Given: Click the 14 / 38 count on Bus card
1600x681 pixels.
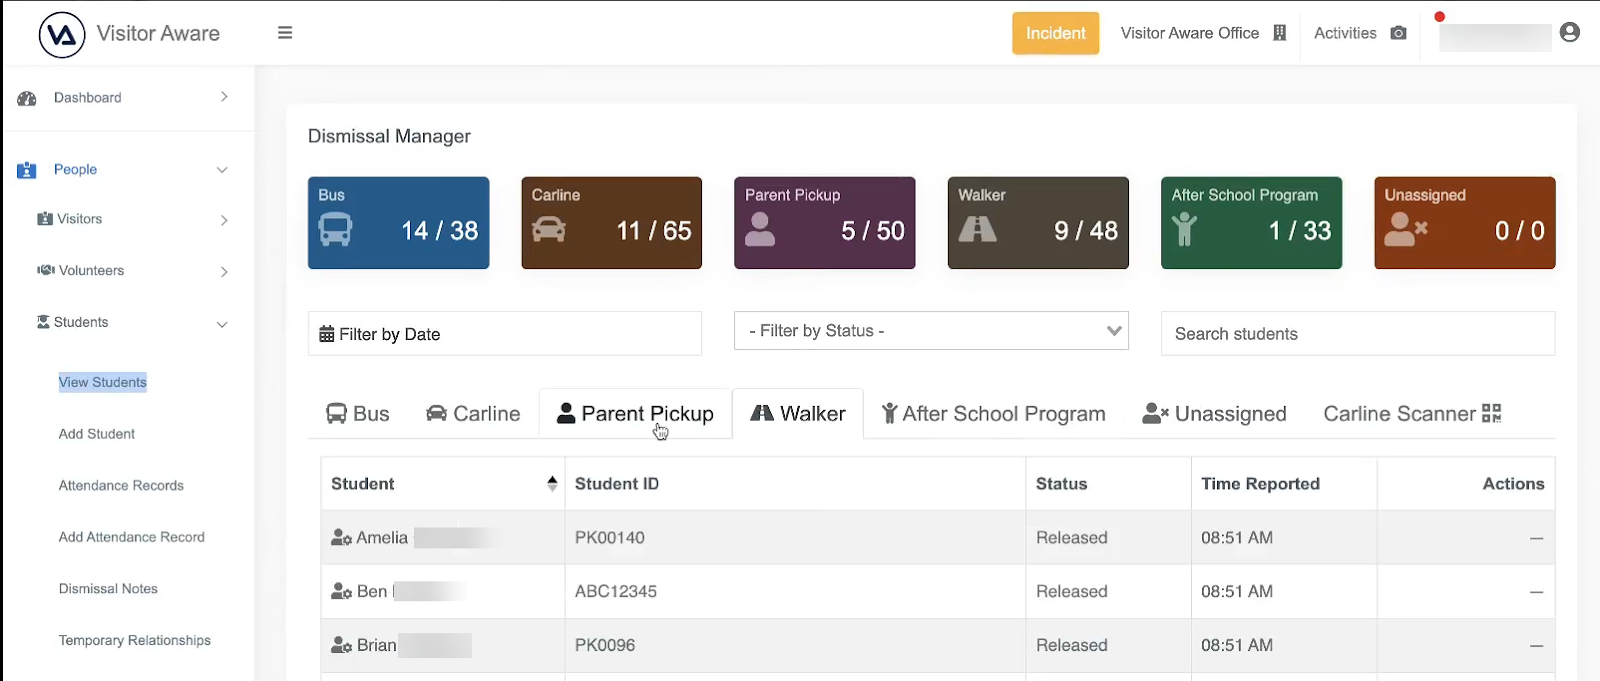Looking at the screenshot, I should point(440,230).
